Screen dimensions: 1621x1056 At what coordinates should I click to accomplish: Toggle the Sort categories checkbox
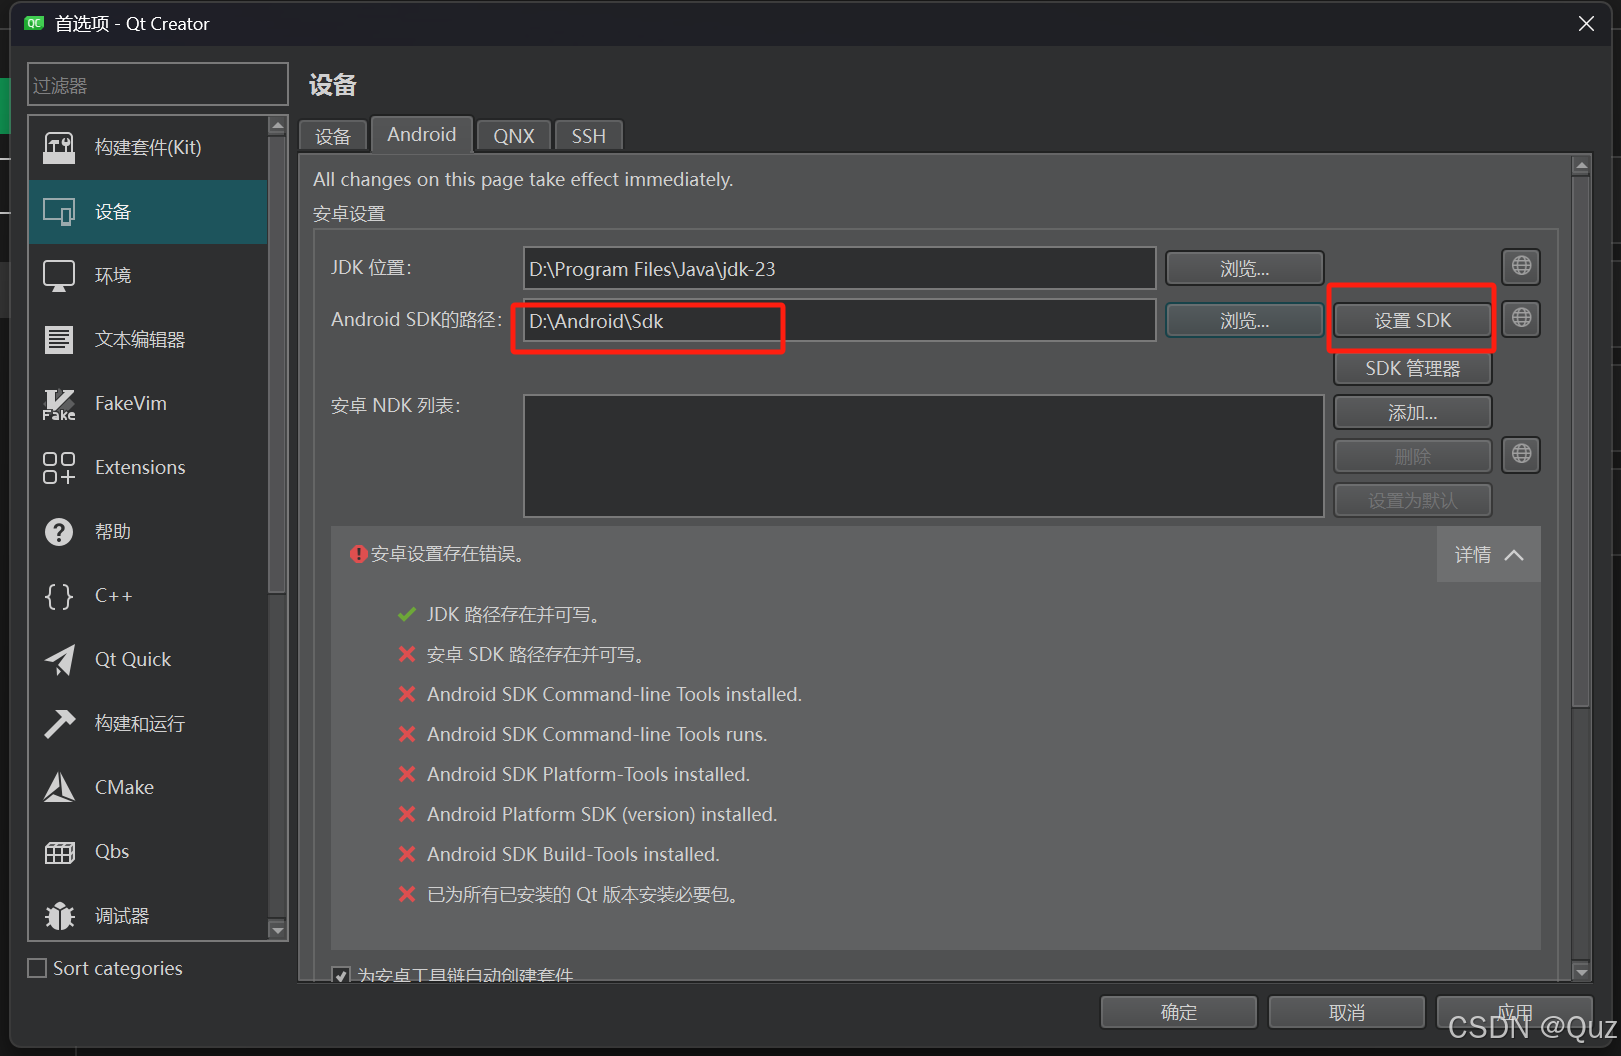(37, 968)
